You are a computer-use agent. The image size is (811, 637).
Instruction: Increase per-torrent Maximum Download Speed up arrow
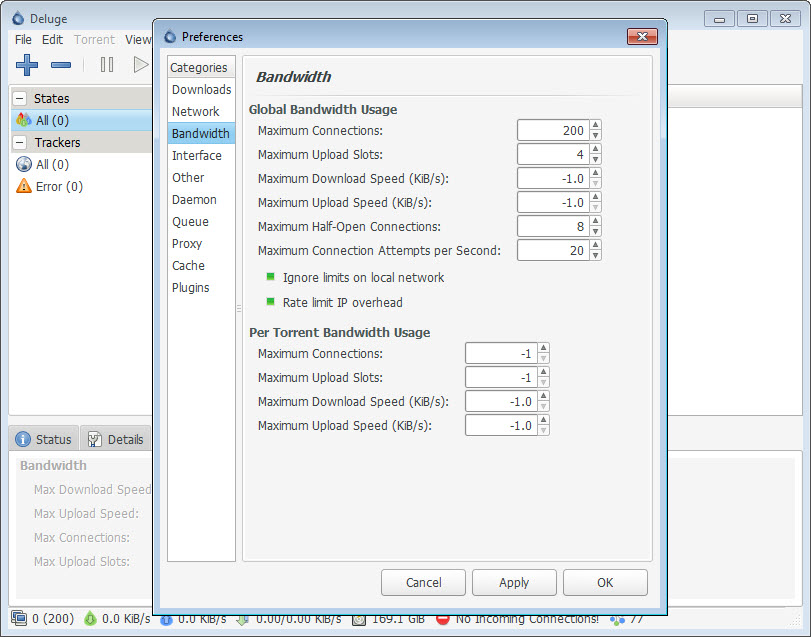pyautogui.click(x=543, y=396)
